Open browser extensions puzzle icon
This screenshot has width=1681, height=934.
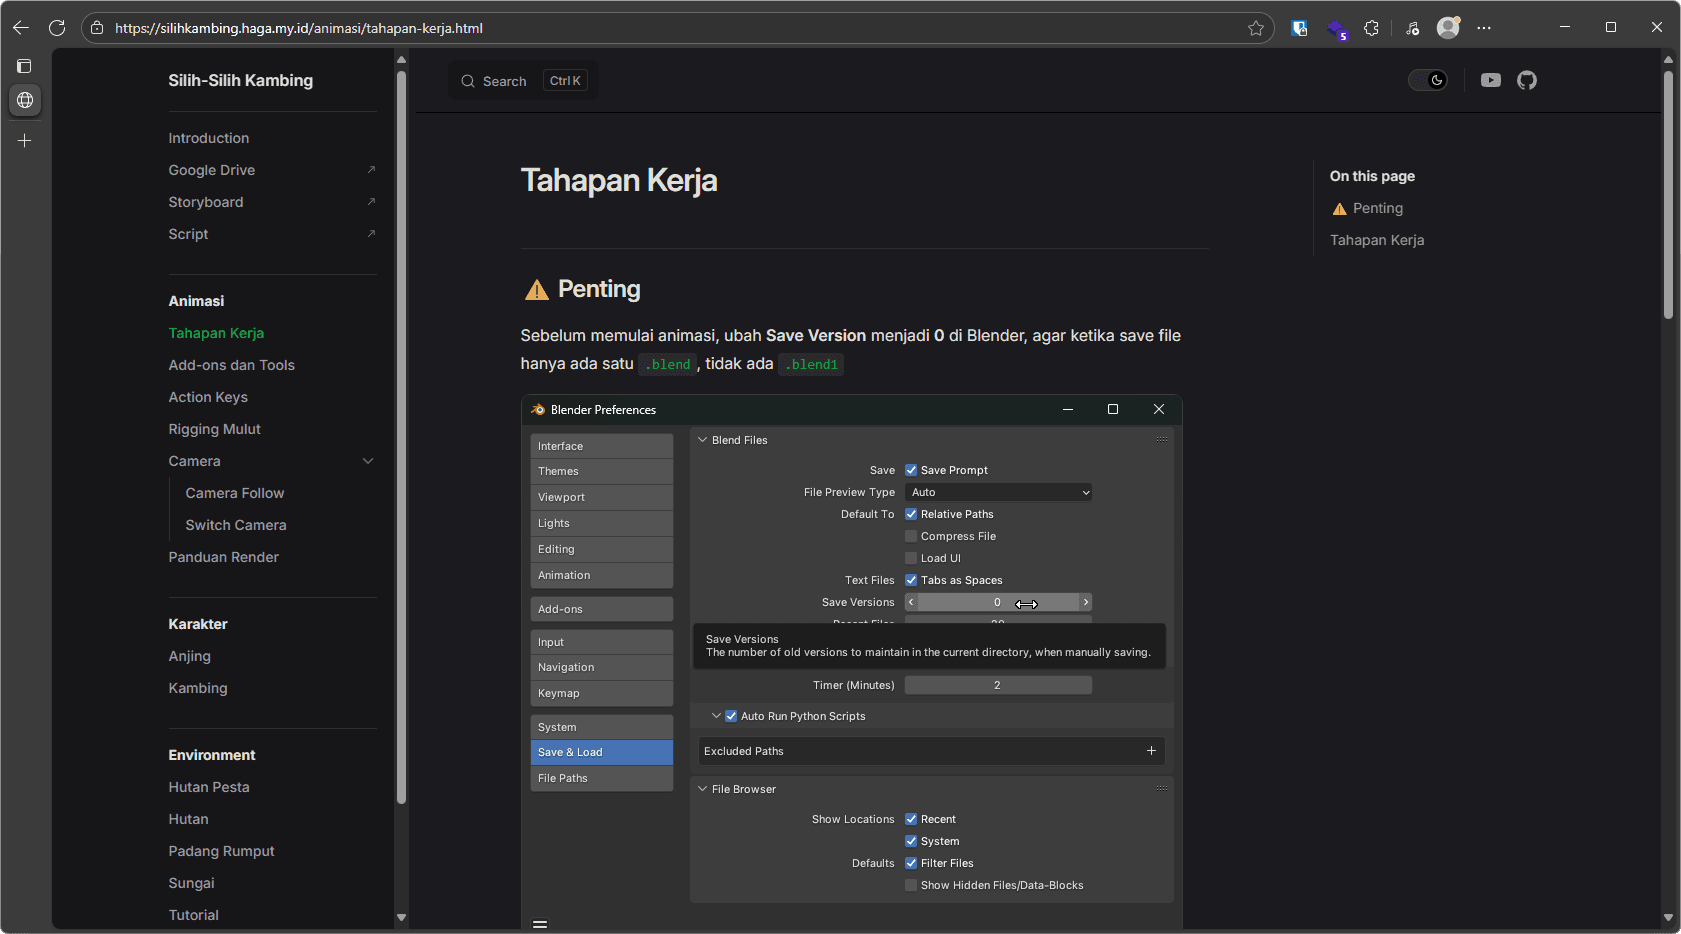point(1371,28)
